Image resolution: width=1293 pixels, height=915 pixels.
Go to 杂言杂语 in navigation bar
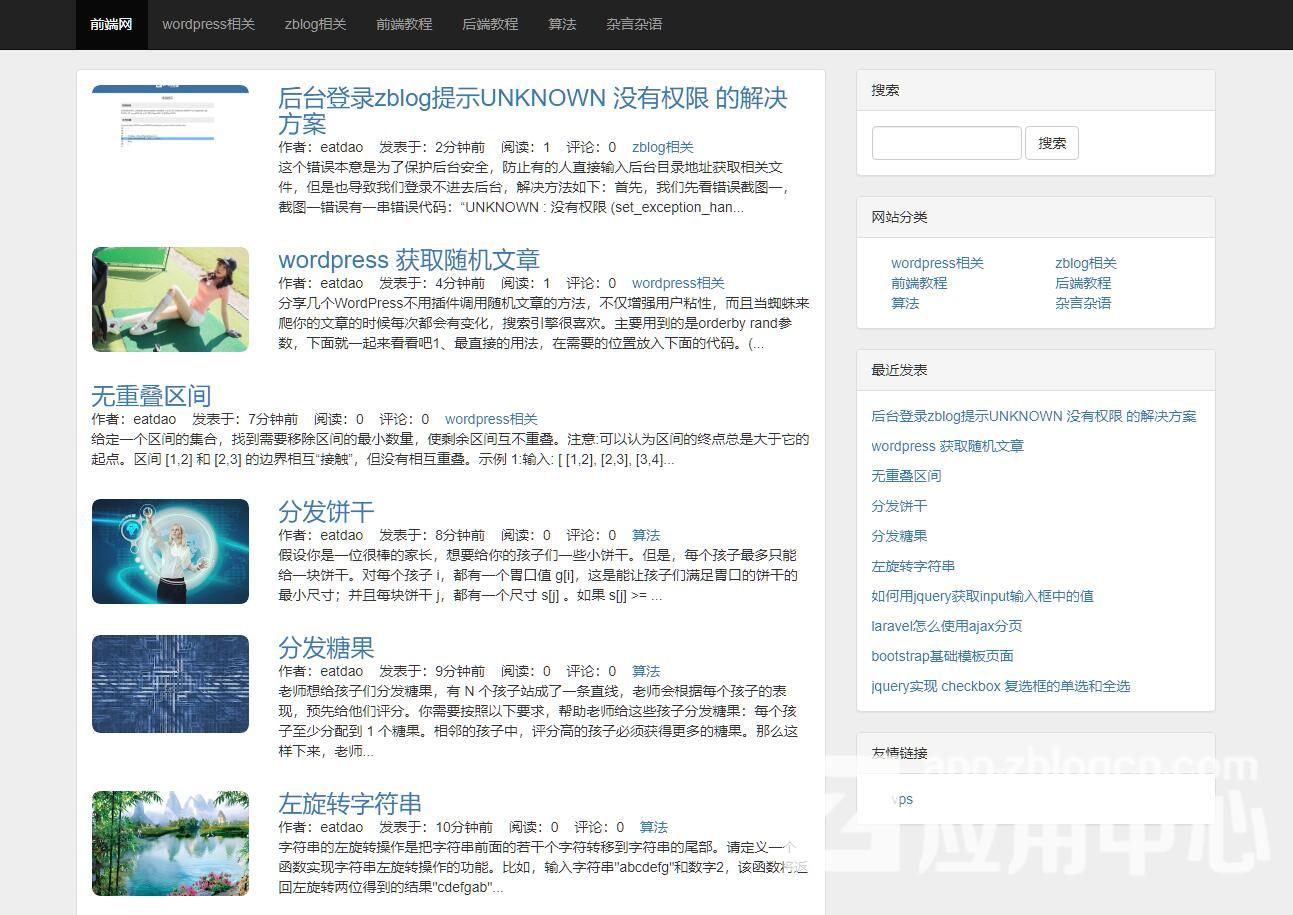point(634,24)
